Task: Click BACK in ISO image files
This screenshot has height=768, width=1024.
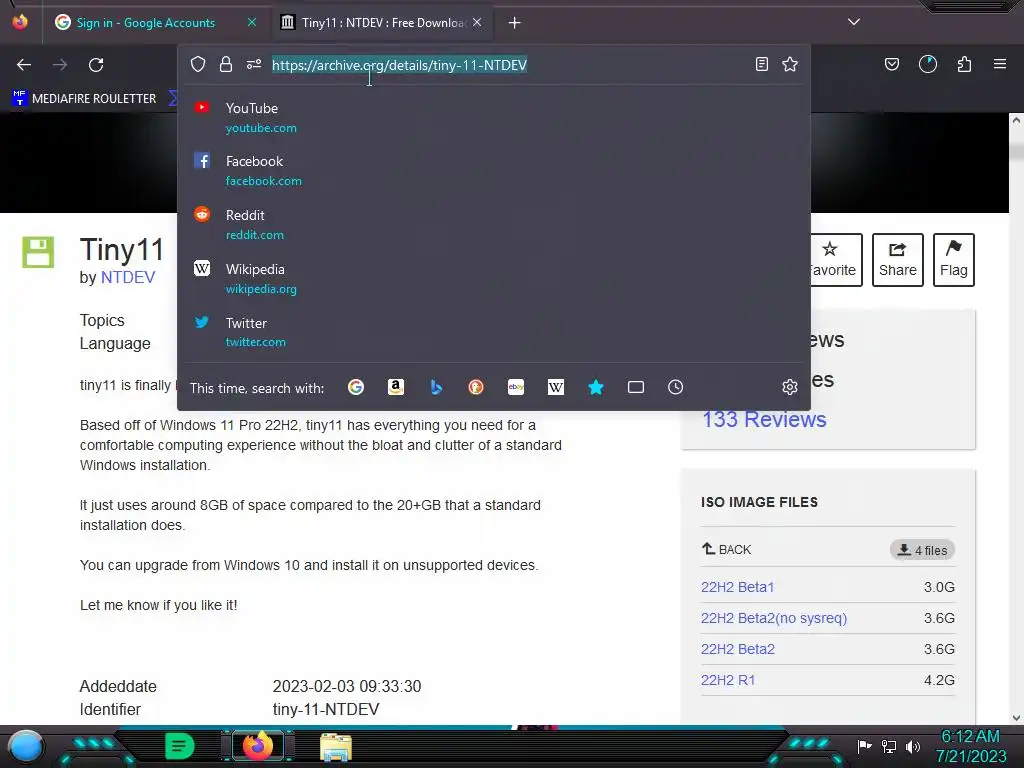Action: [x=726, y=549]
